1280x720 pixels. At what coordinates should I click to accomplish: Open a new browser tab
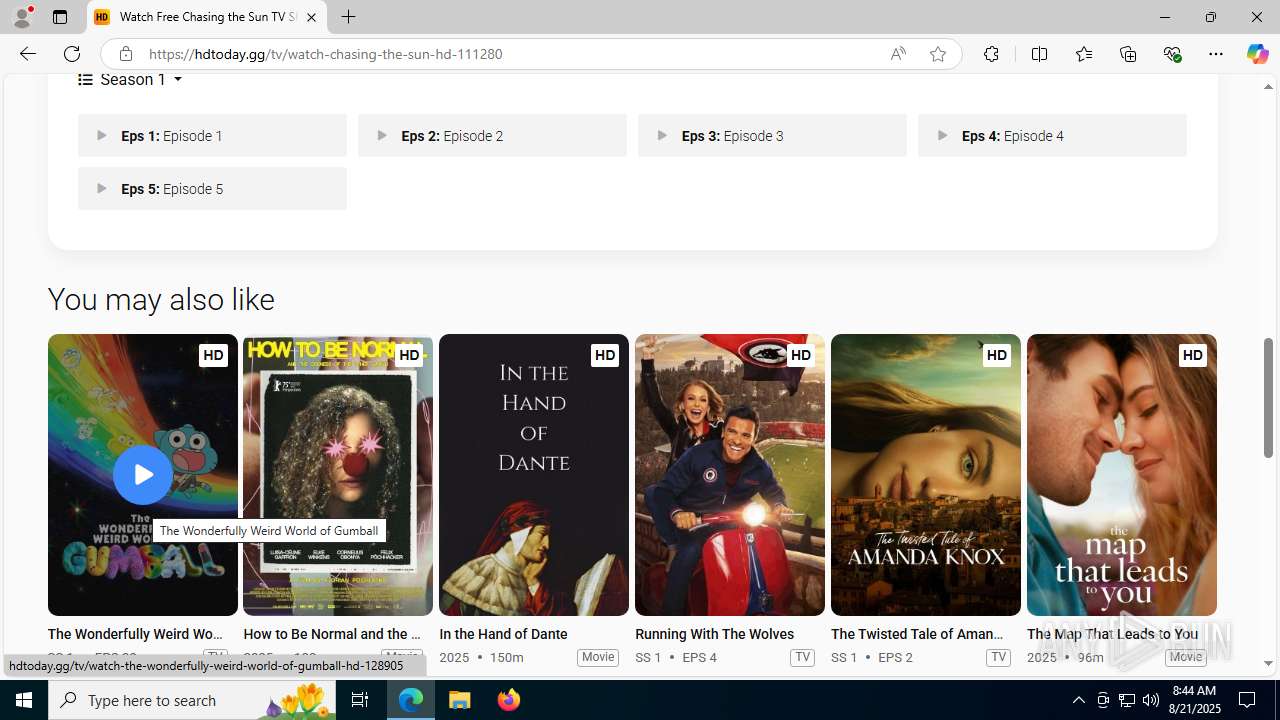(348, 17)
